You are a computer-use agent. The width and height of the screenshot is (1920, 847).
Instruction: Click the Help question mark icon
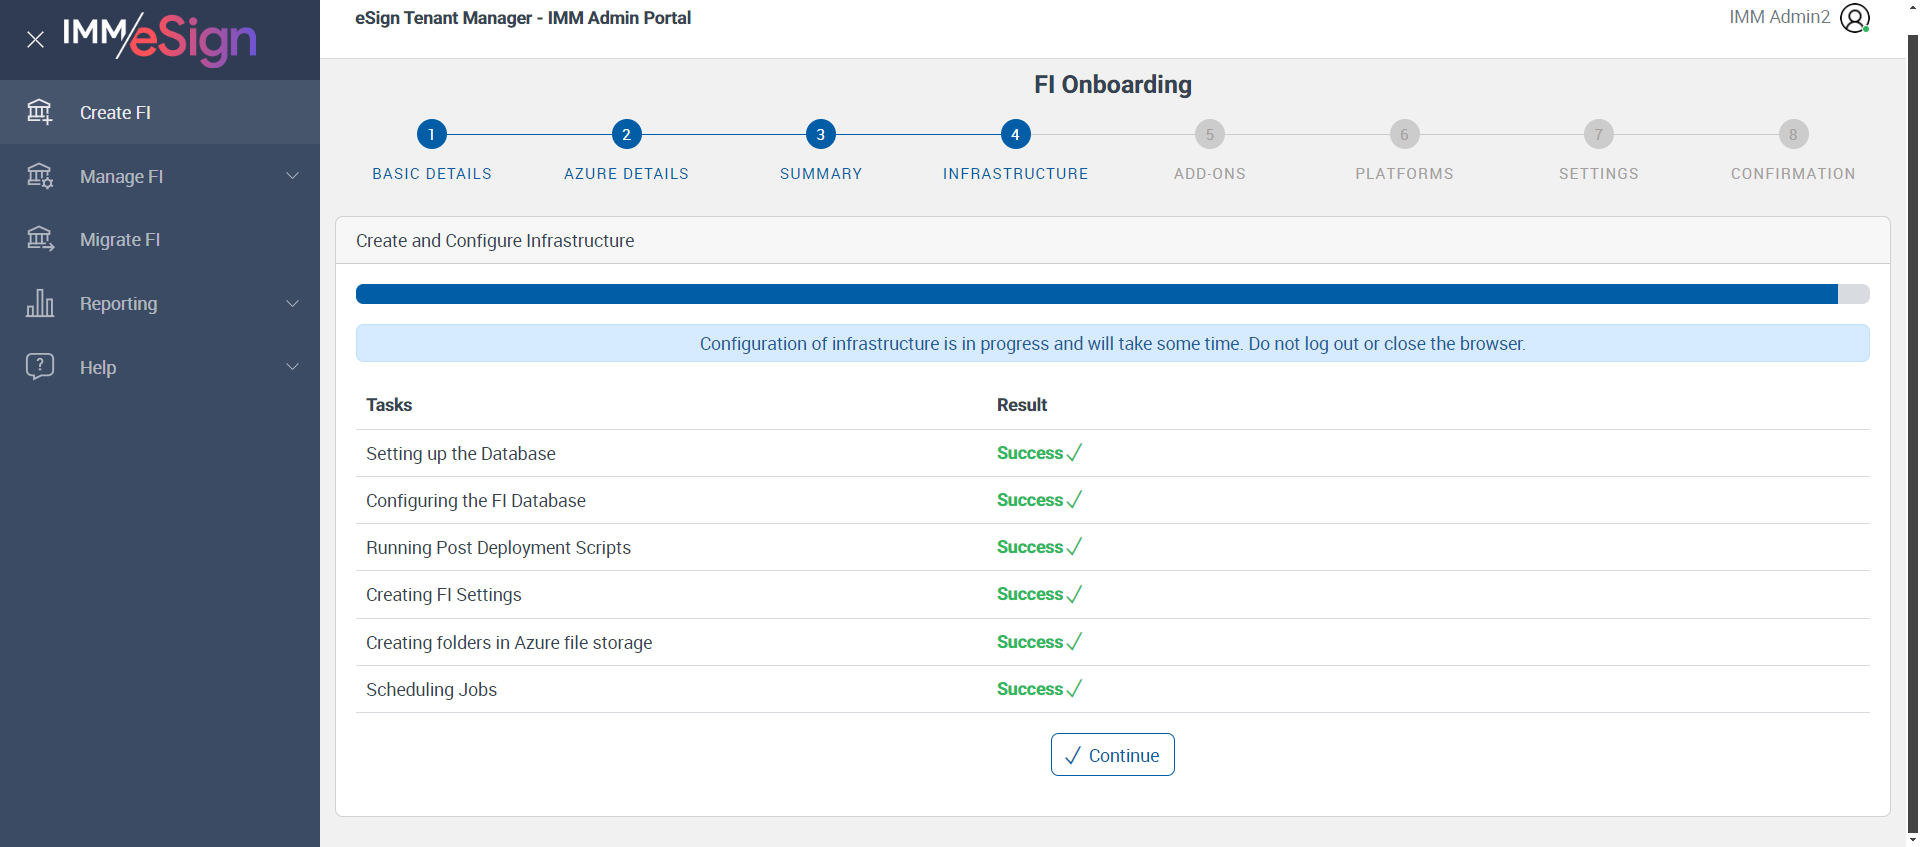point(40,366)
